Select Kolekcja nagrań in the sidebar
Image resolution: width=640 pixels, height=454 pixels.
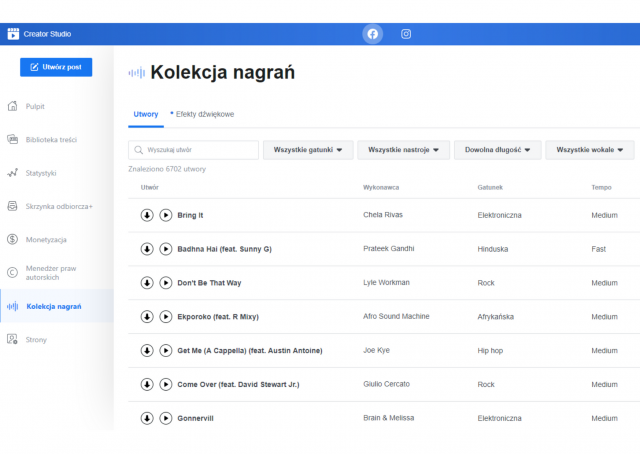coord(57,306)
